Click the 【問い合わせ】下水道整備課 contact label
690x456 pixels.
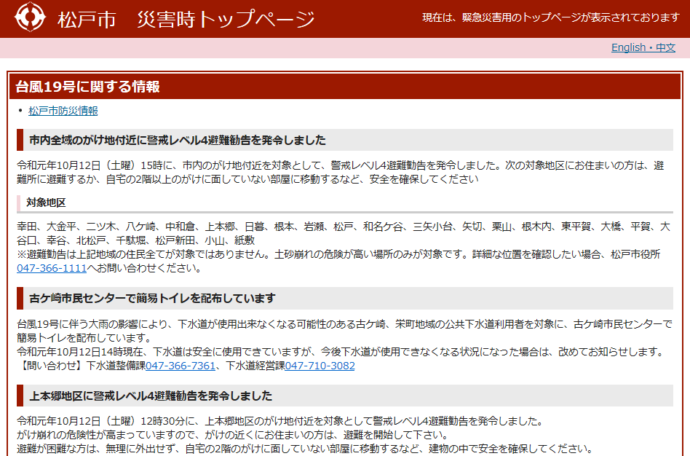pyautogui.click(x=81, y=366)
